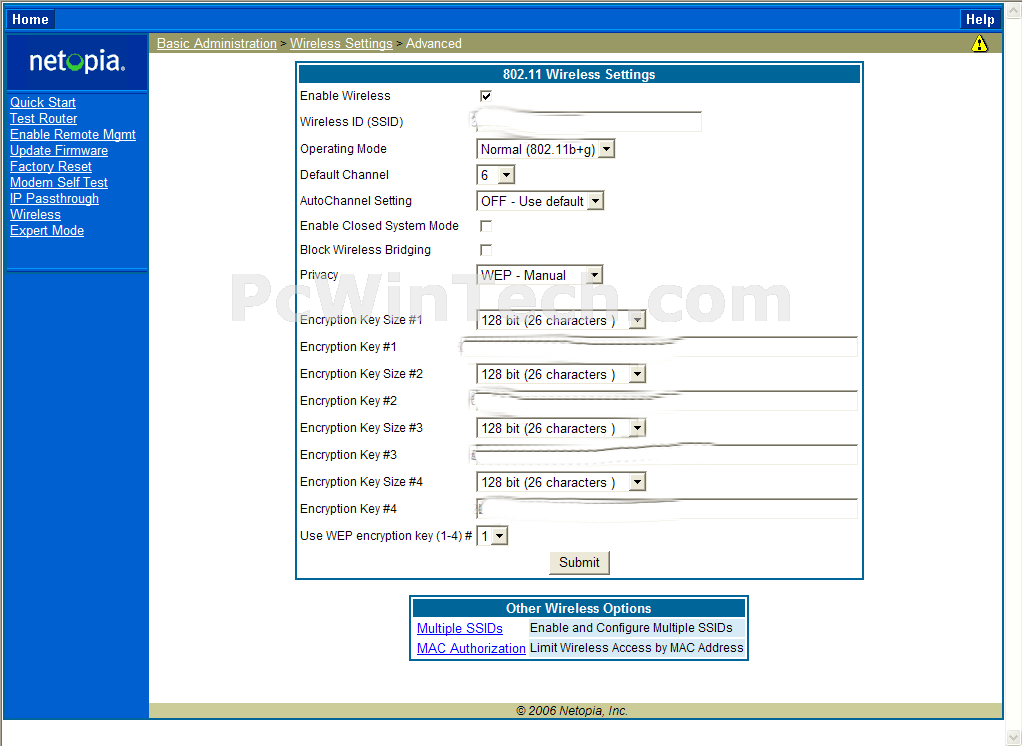1022x746 pixels.
Task: Click the Home menu item
Action: pyautogui.click(x=30, y=20)
